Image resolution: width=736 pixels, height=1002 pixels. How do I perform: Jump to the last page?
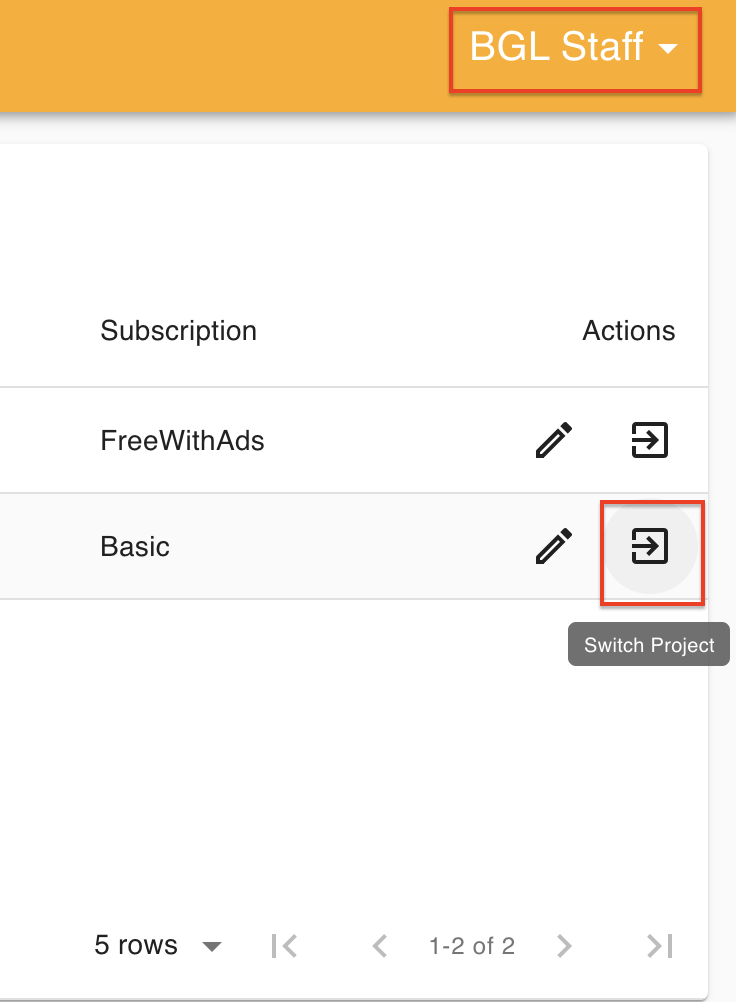(659, 945)
